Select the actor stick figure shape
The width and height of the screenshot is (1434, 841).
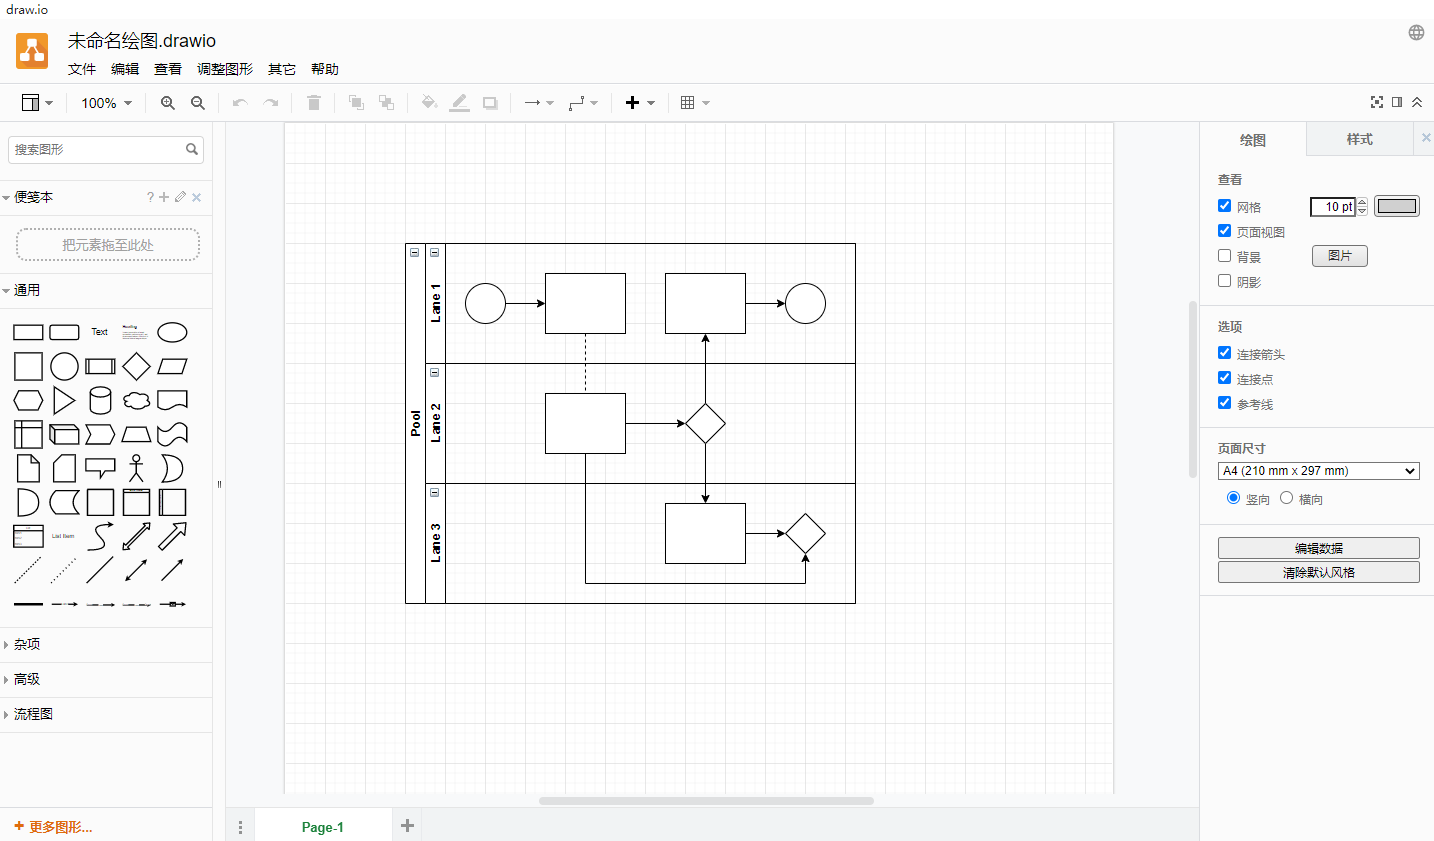tap(136, 468)
